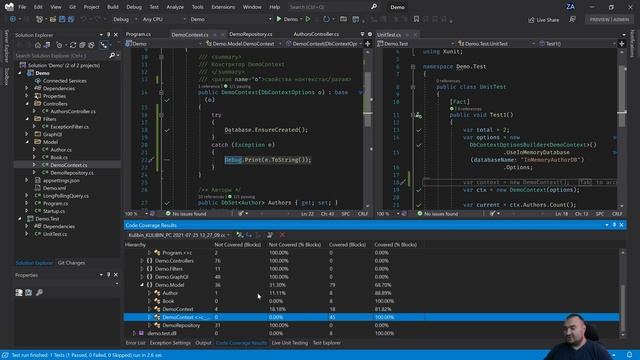Click the Property Pages wrench icon
Screen dimensions: 640x360
39,292
